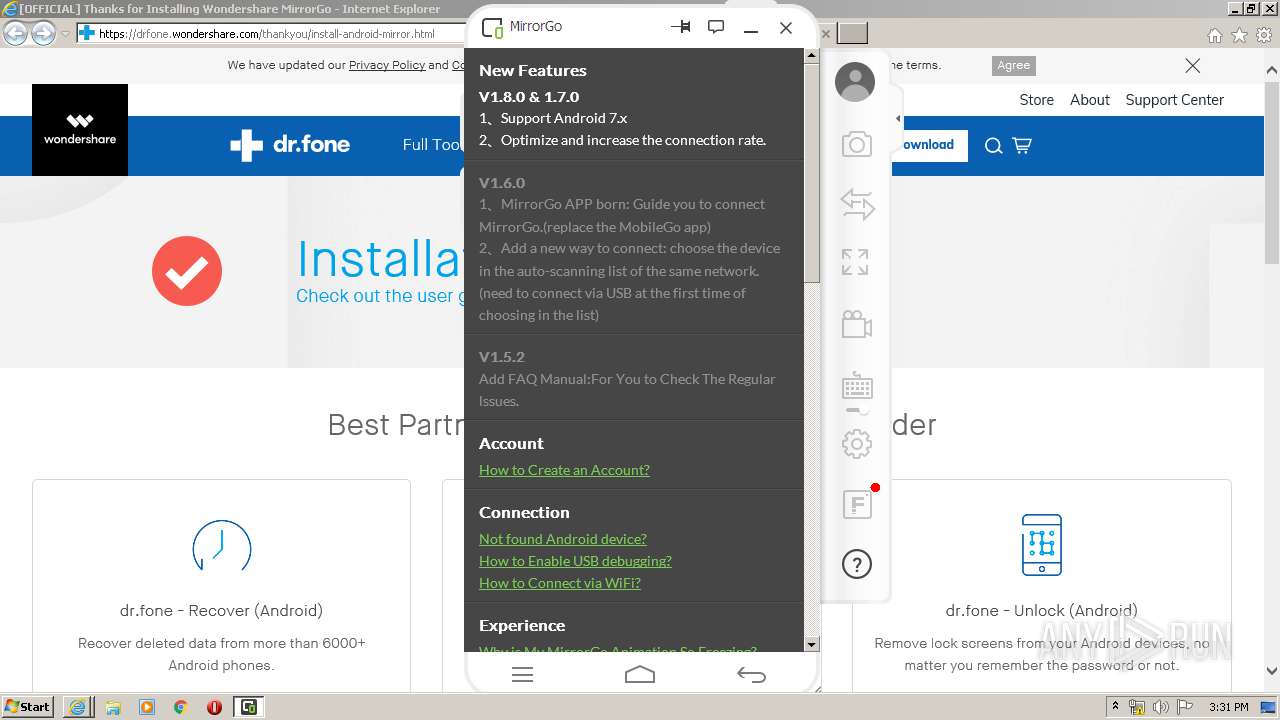Open Google Chrome from the taskbar
Image resolution: width=1280 pixels, height=720 pixels.
pyautogui.click(x=180, y=707)
